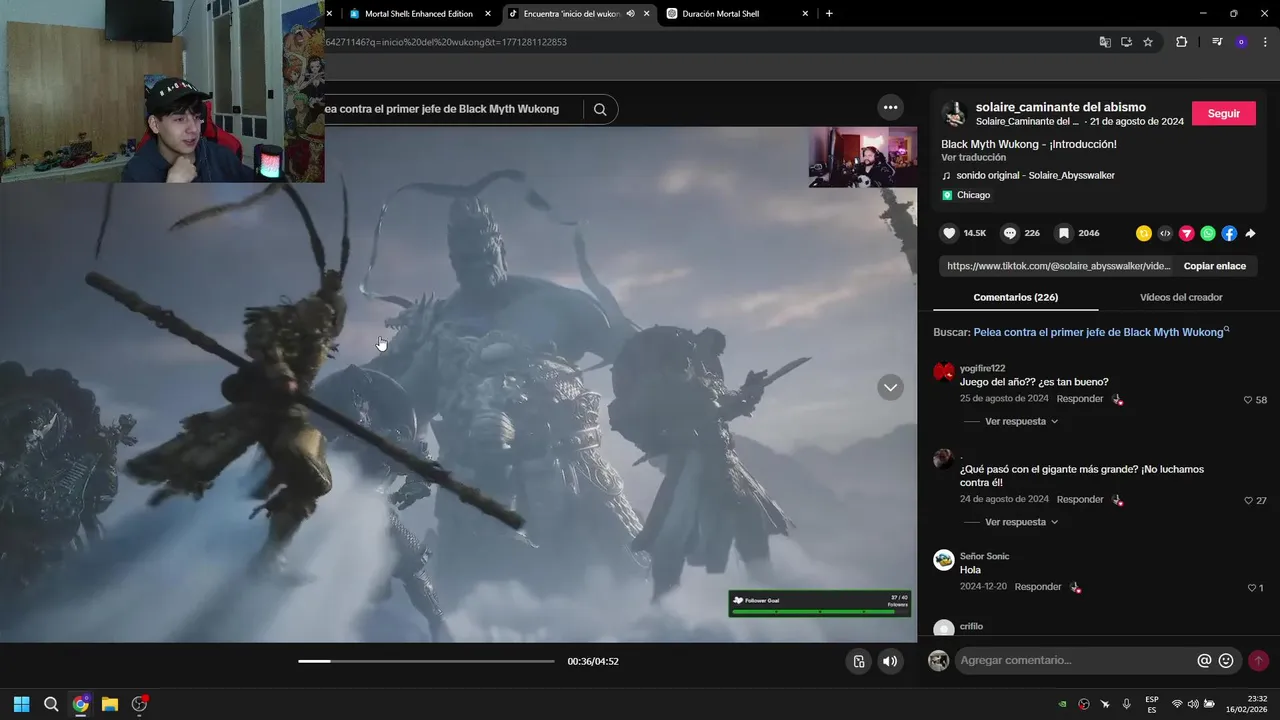
Task: Expand replies under the giant comment
Action: point(1021,522)
